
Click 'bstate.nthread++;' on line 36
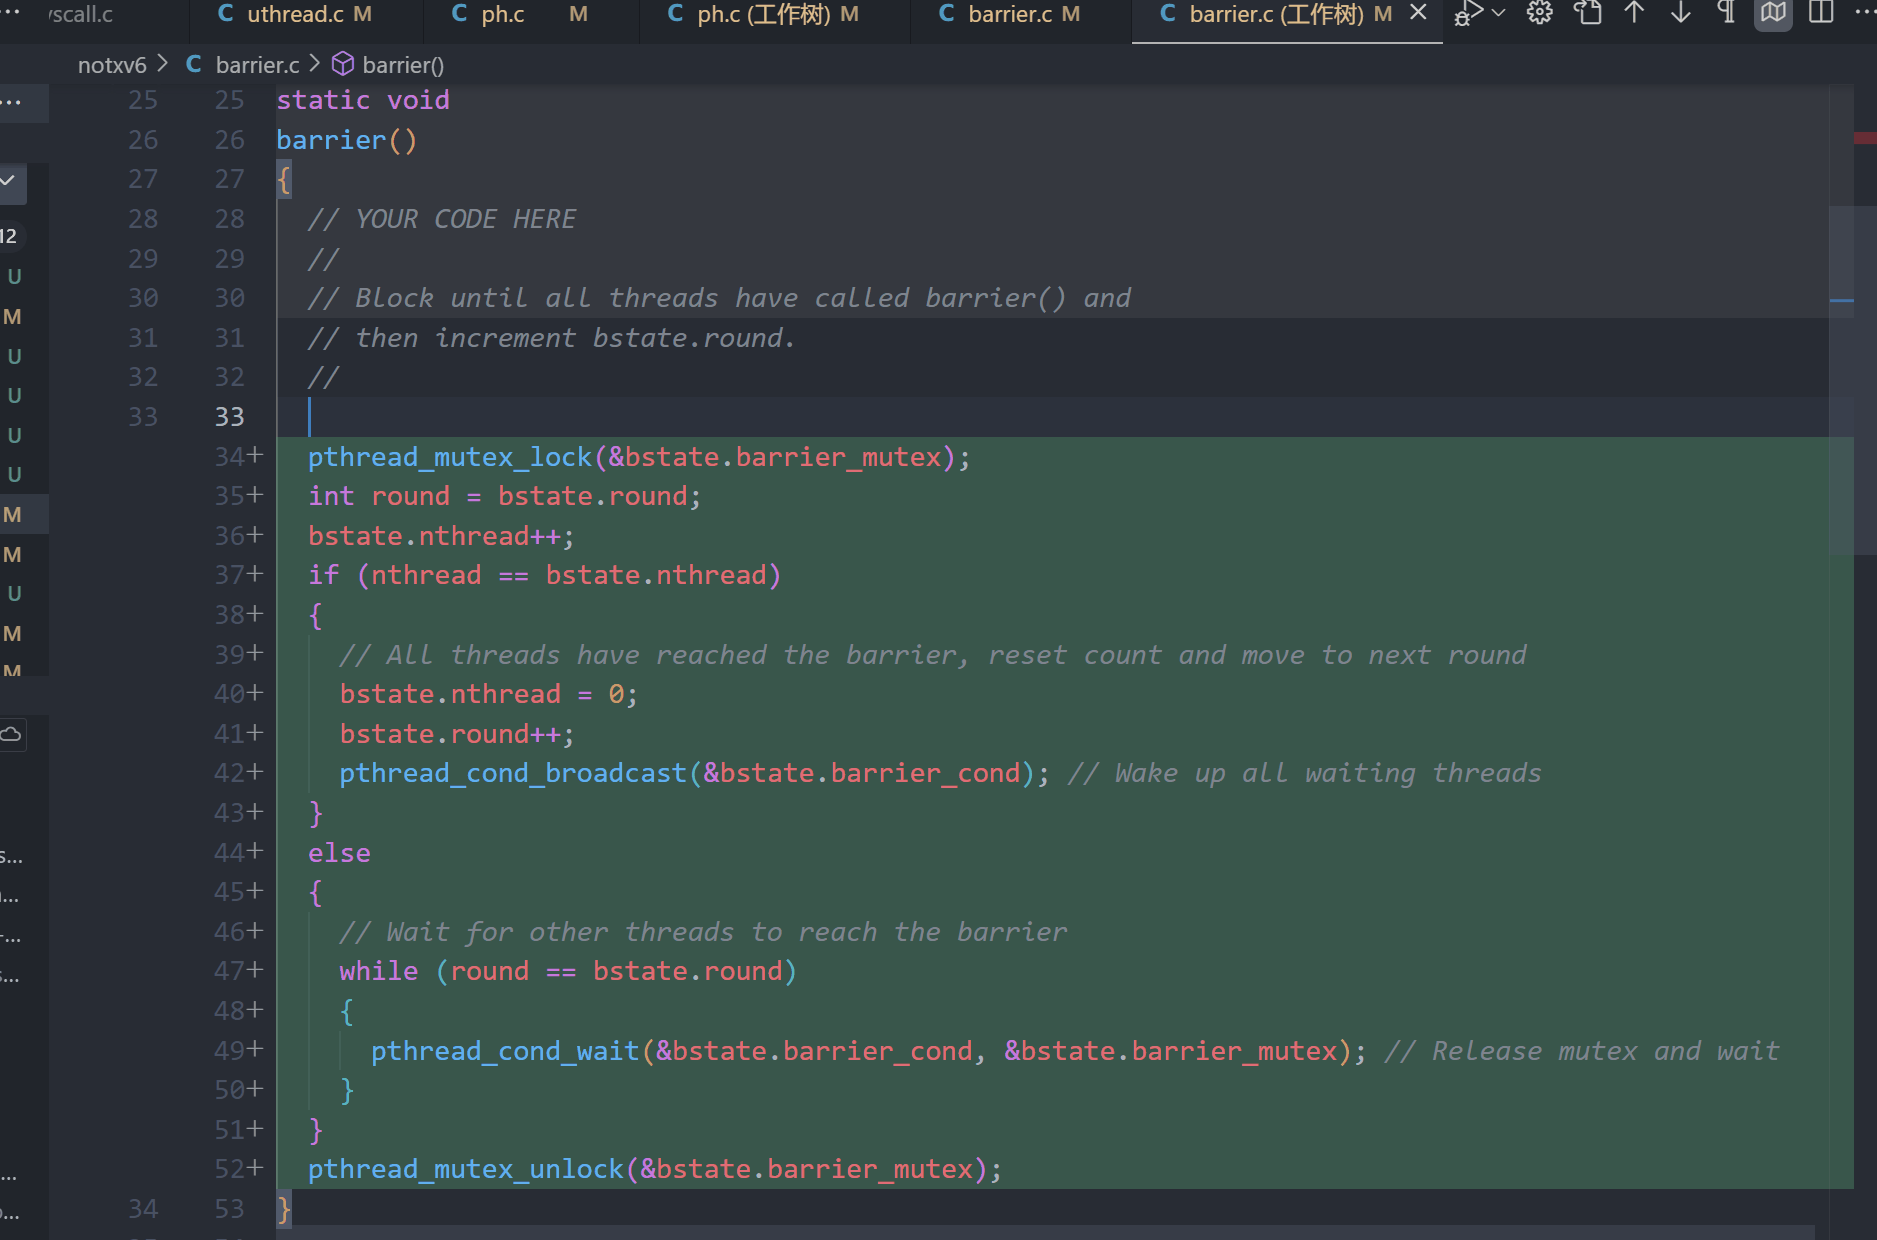(x=441, y=536)
